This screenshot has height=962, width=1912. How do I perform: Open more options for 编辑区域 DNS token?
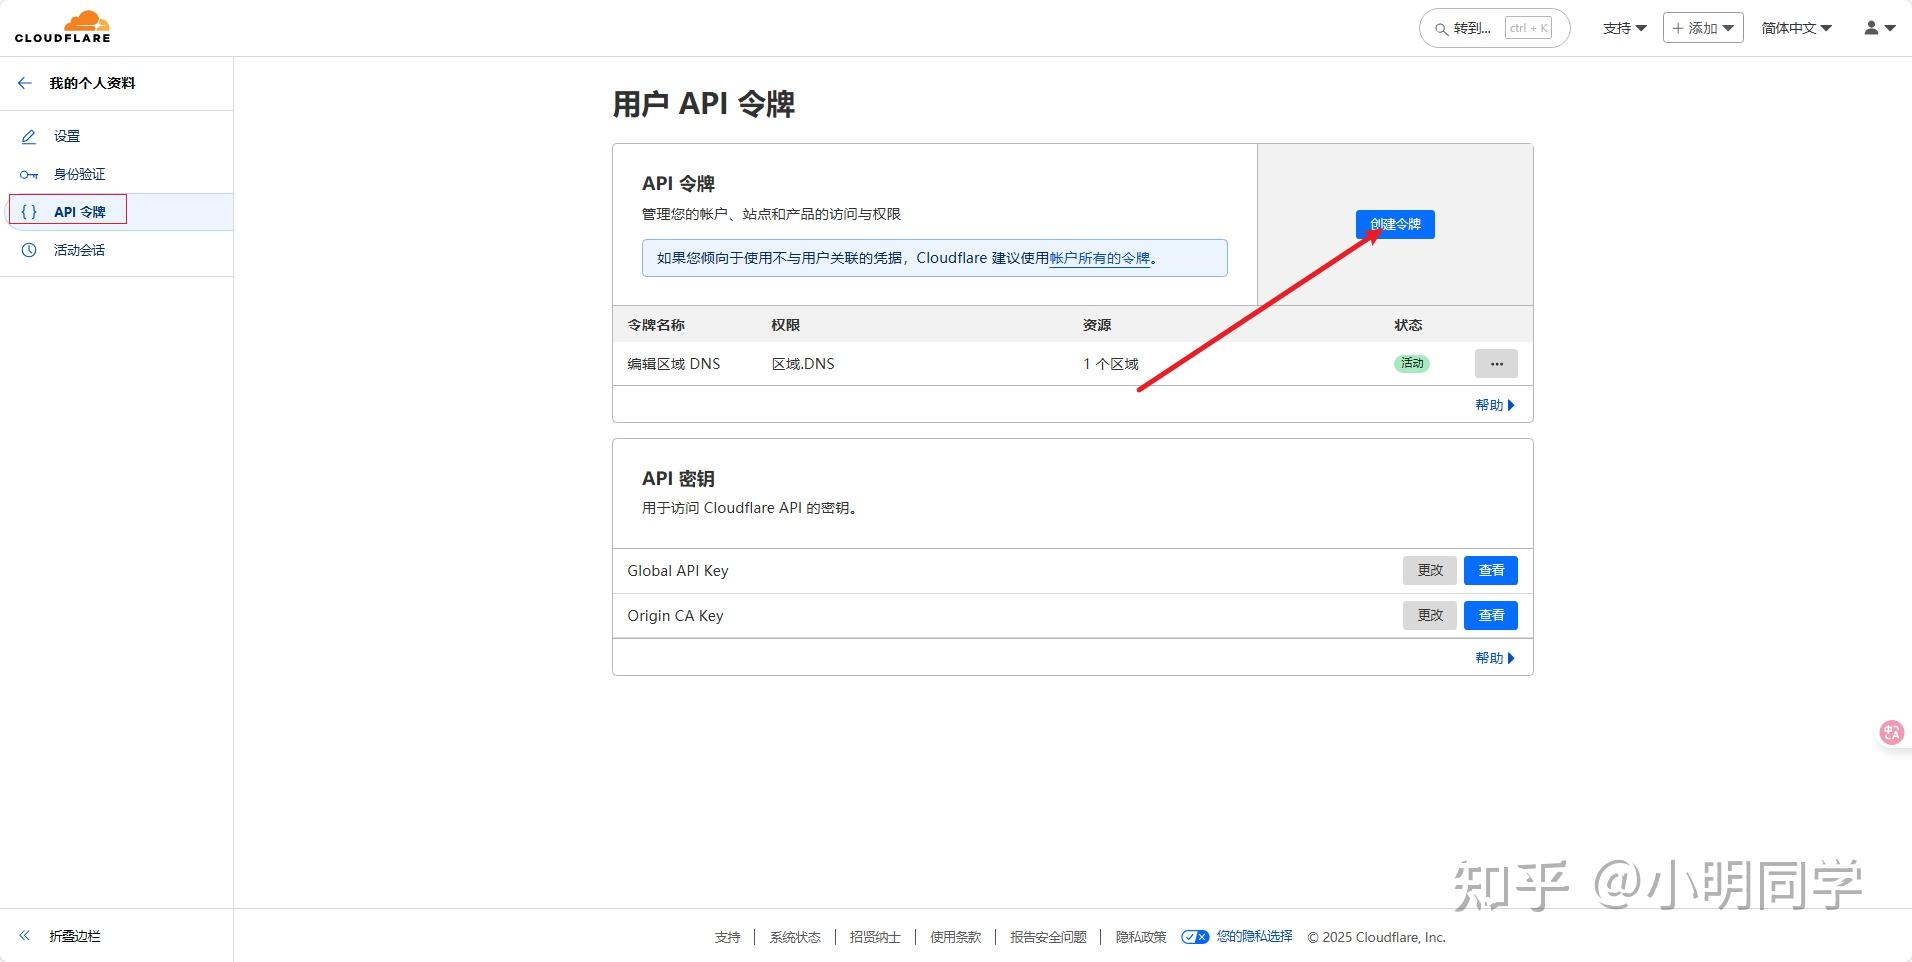[1495, 363]
